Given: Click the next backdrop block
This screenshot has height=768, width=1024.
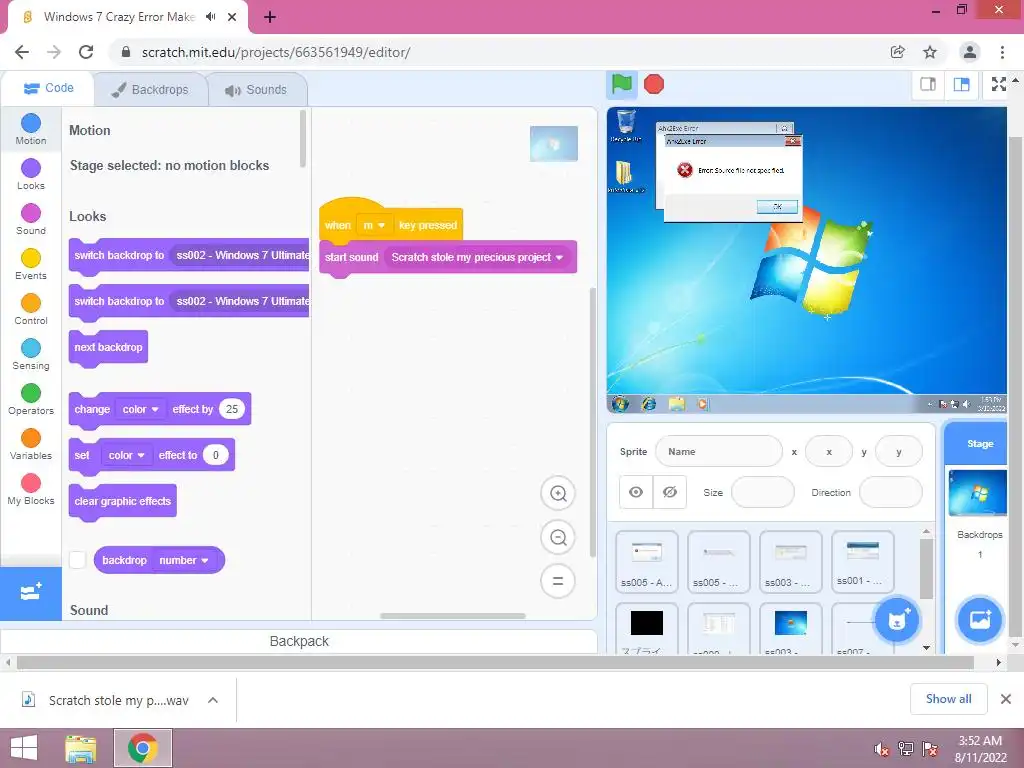Looking at the screenshot, I should coord(108,347).
